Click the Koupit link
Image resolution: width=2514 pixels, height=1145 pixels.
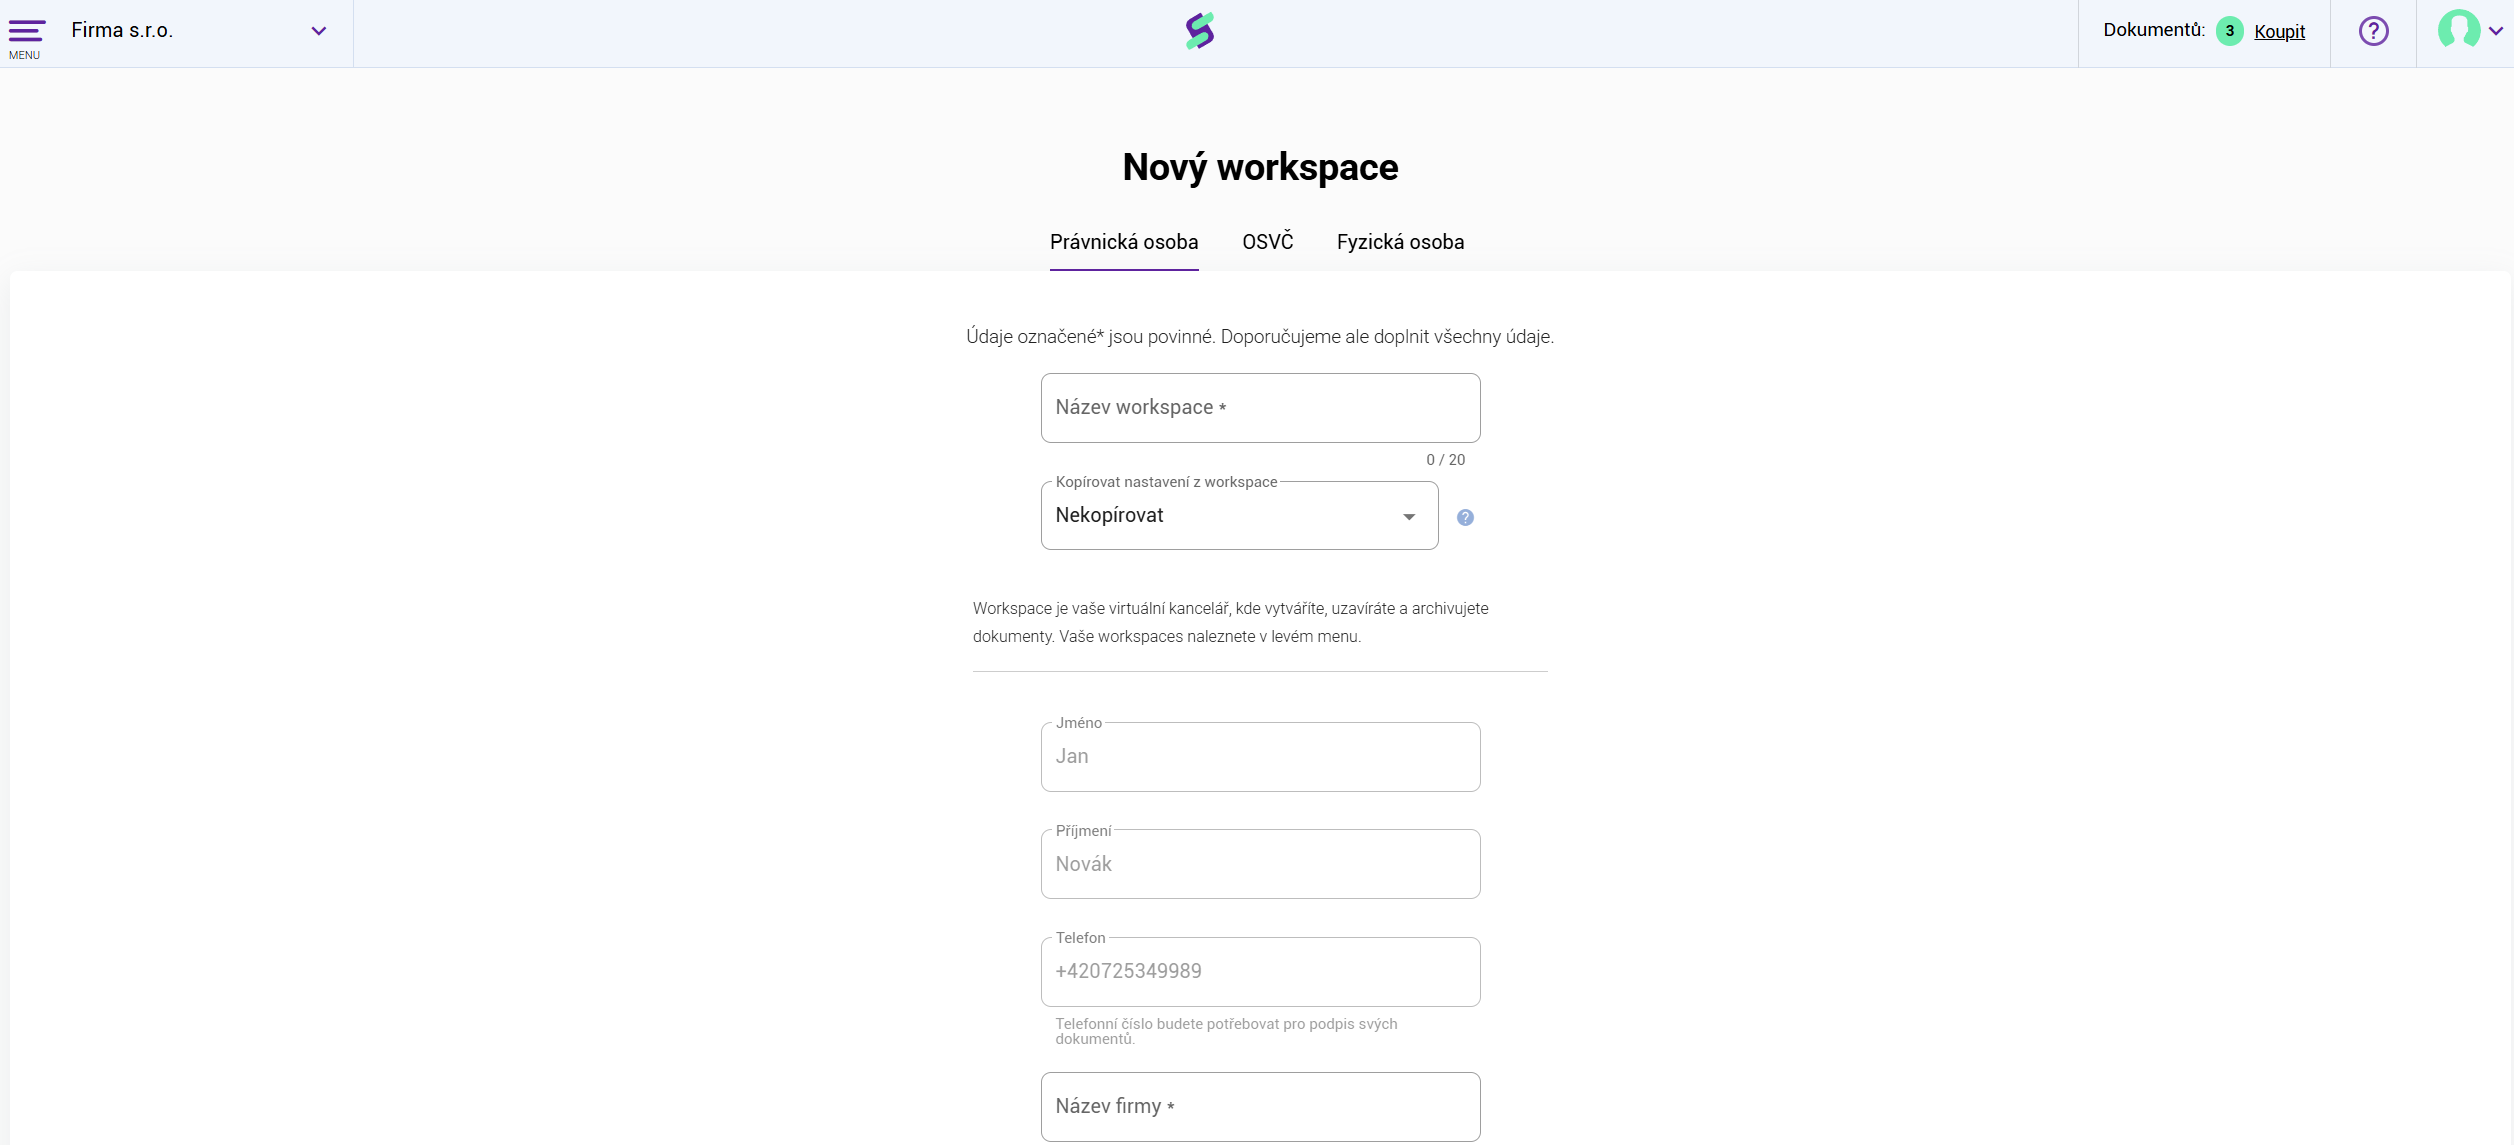tap(2279, 32)
